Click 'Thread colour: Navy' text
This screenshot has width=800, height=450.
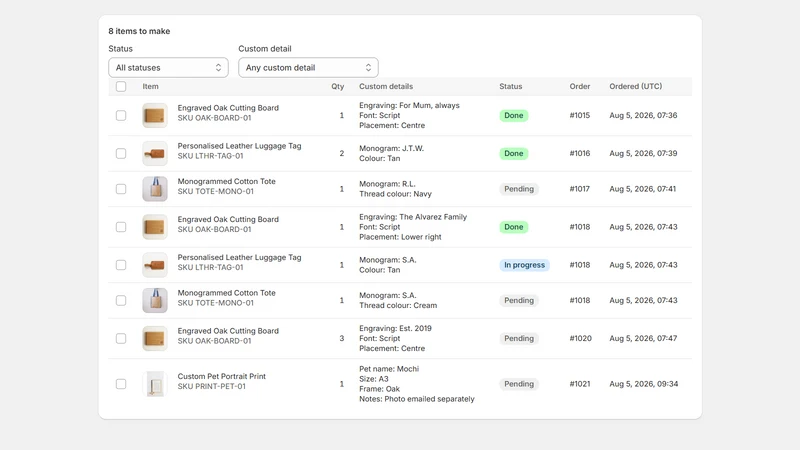coord(395,194)
